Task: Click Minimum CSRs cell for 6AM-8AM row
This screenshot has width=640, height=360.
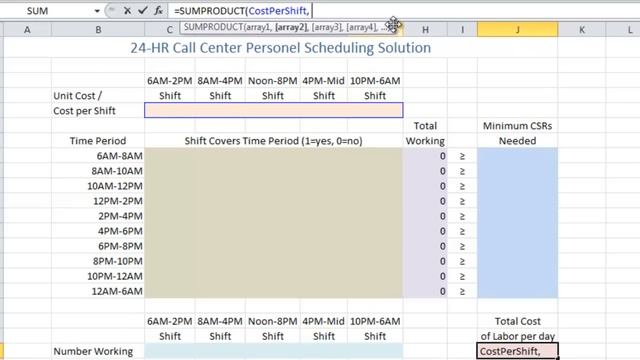Action: (x=517, y=156)
